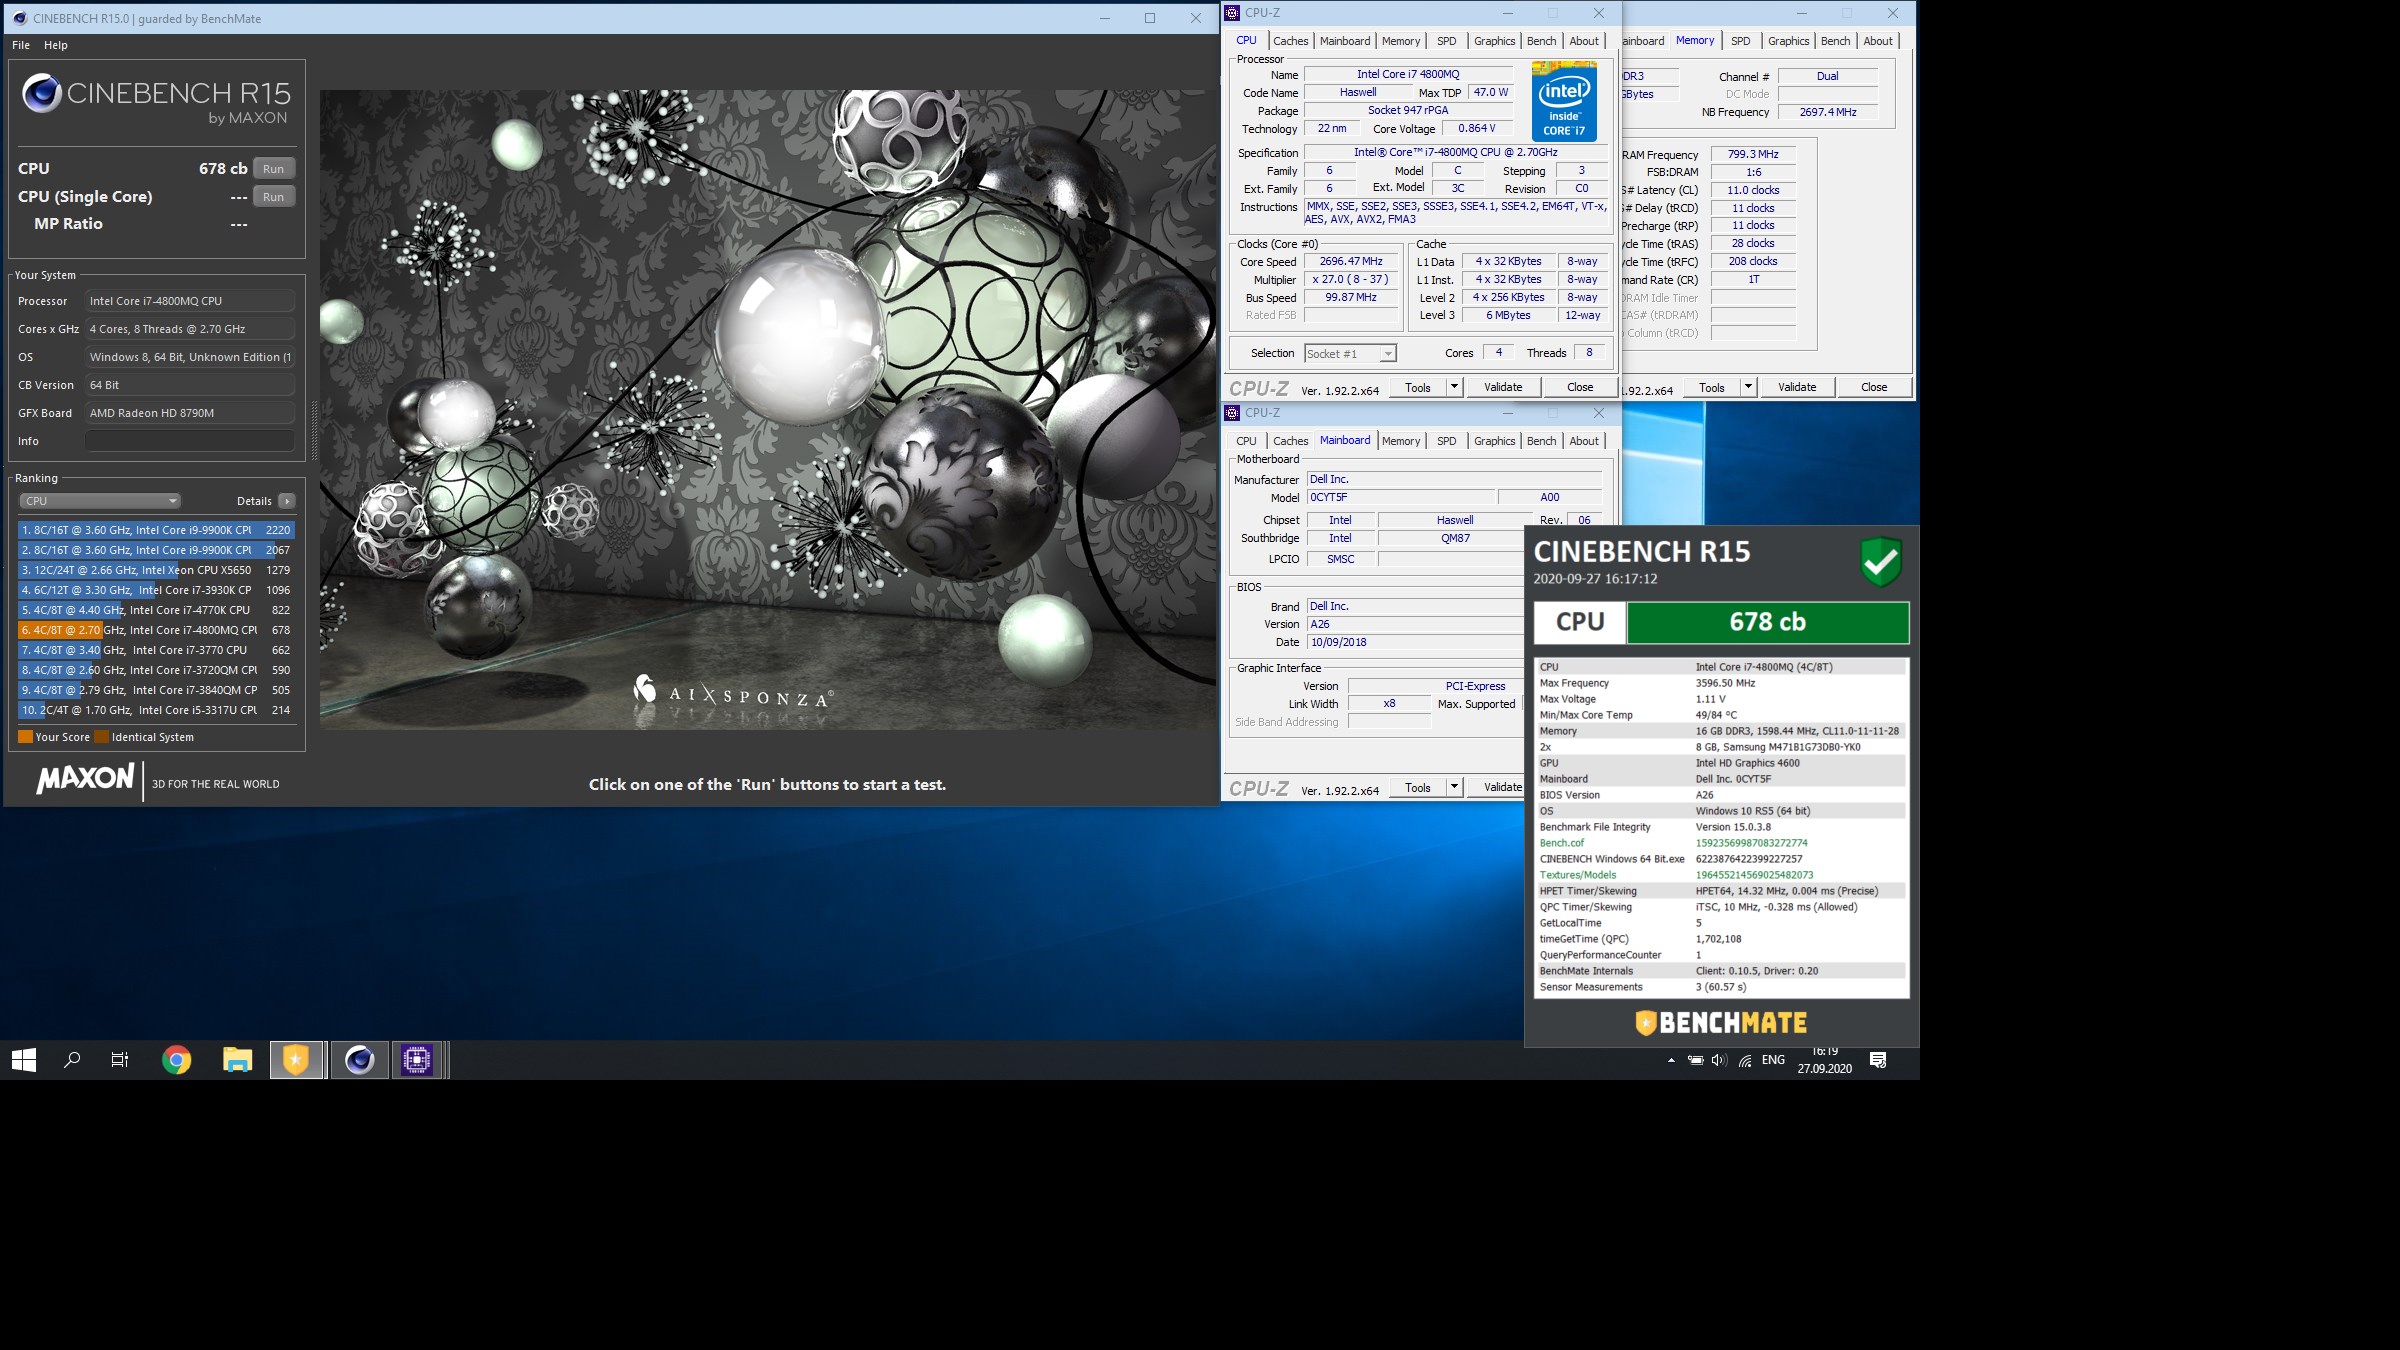Open Graphics tab in memory CPU-Z window
Screen dimensions: 2400x1350
click(1788, 41)
